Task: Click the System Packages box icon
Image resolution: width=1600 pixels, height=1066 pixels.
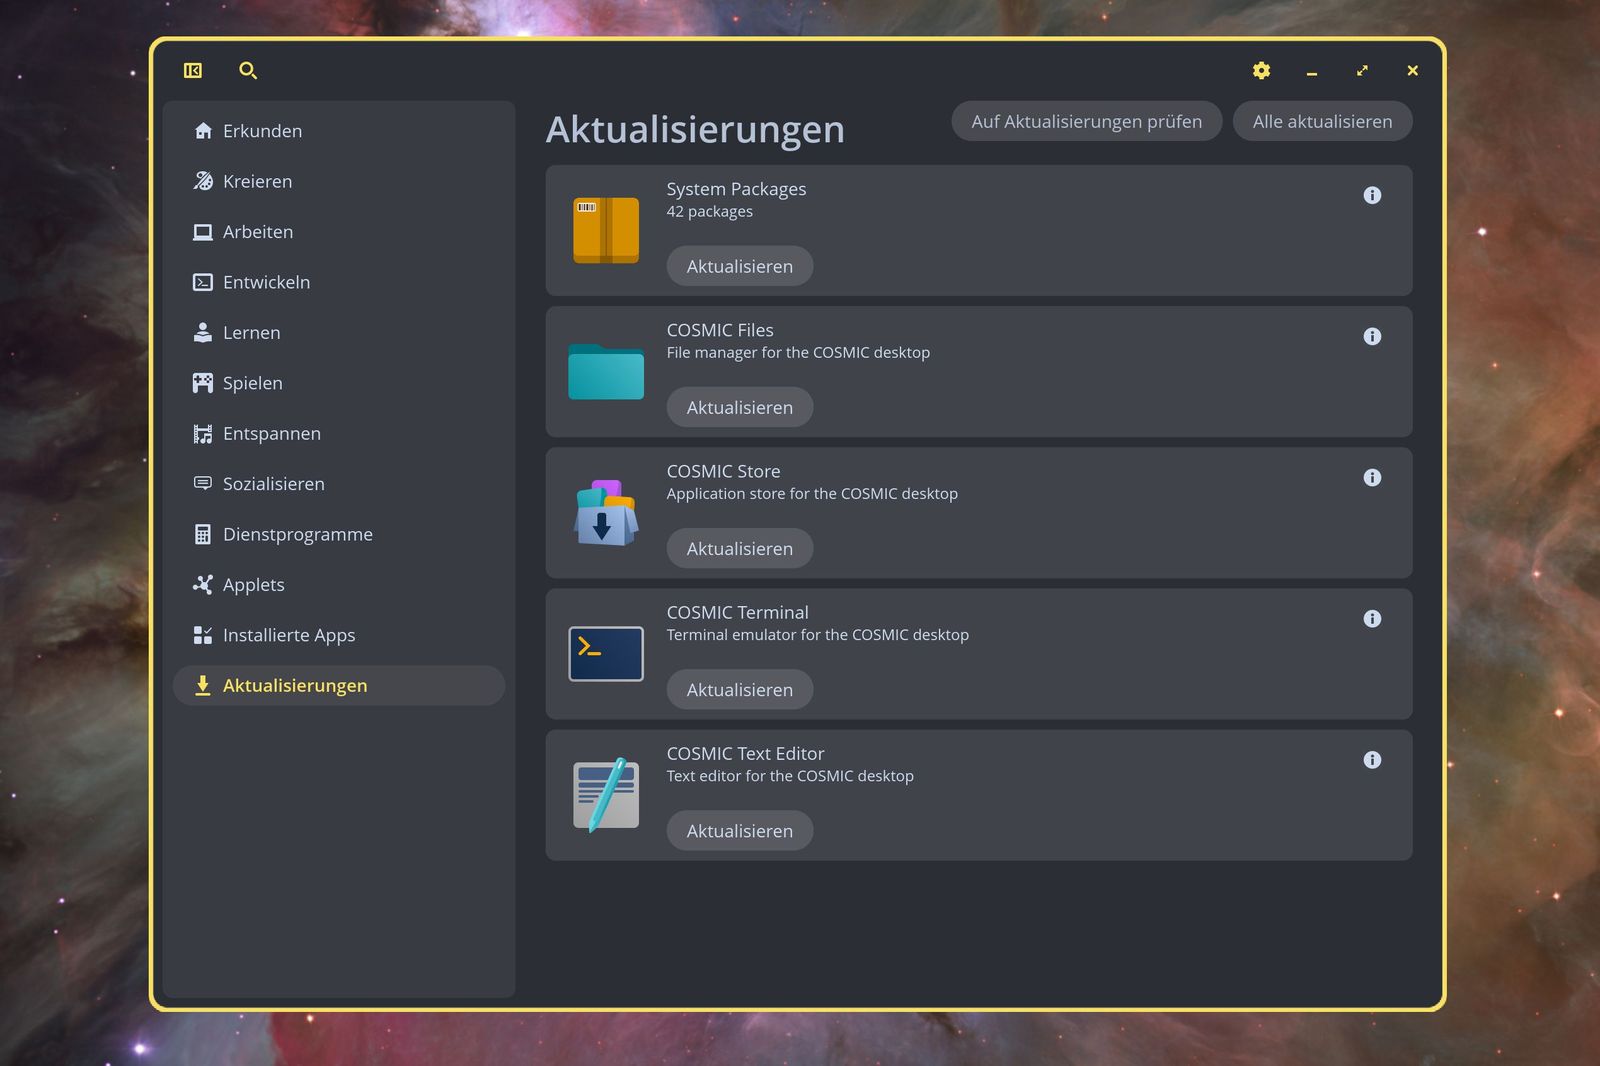Action: point(606,230)
